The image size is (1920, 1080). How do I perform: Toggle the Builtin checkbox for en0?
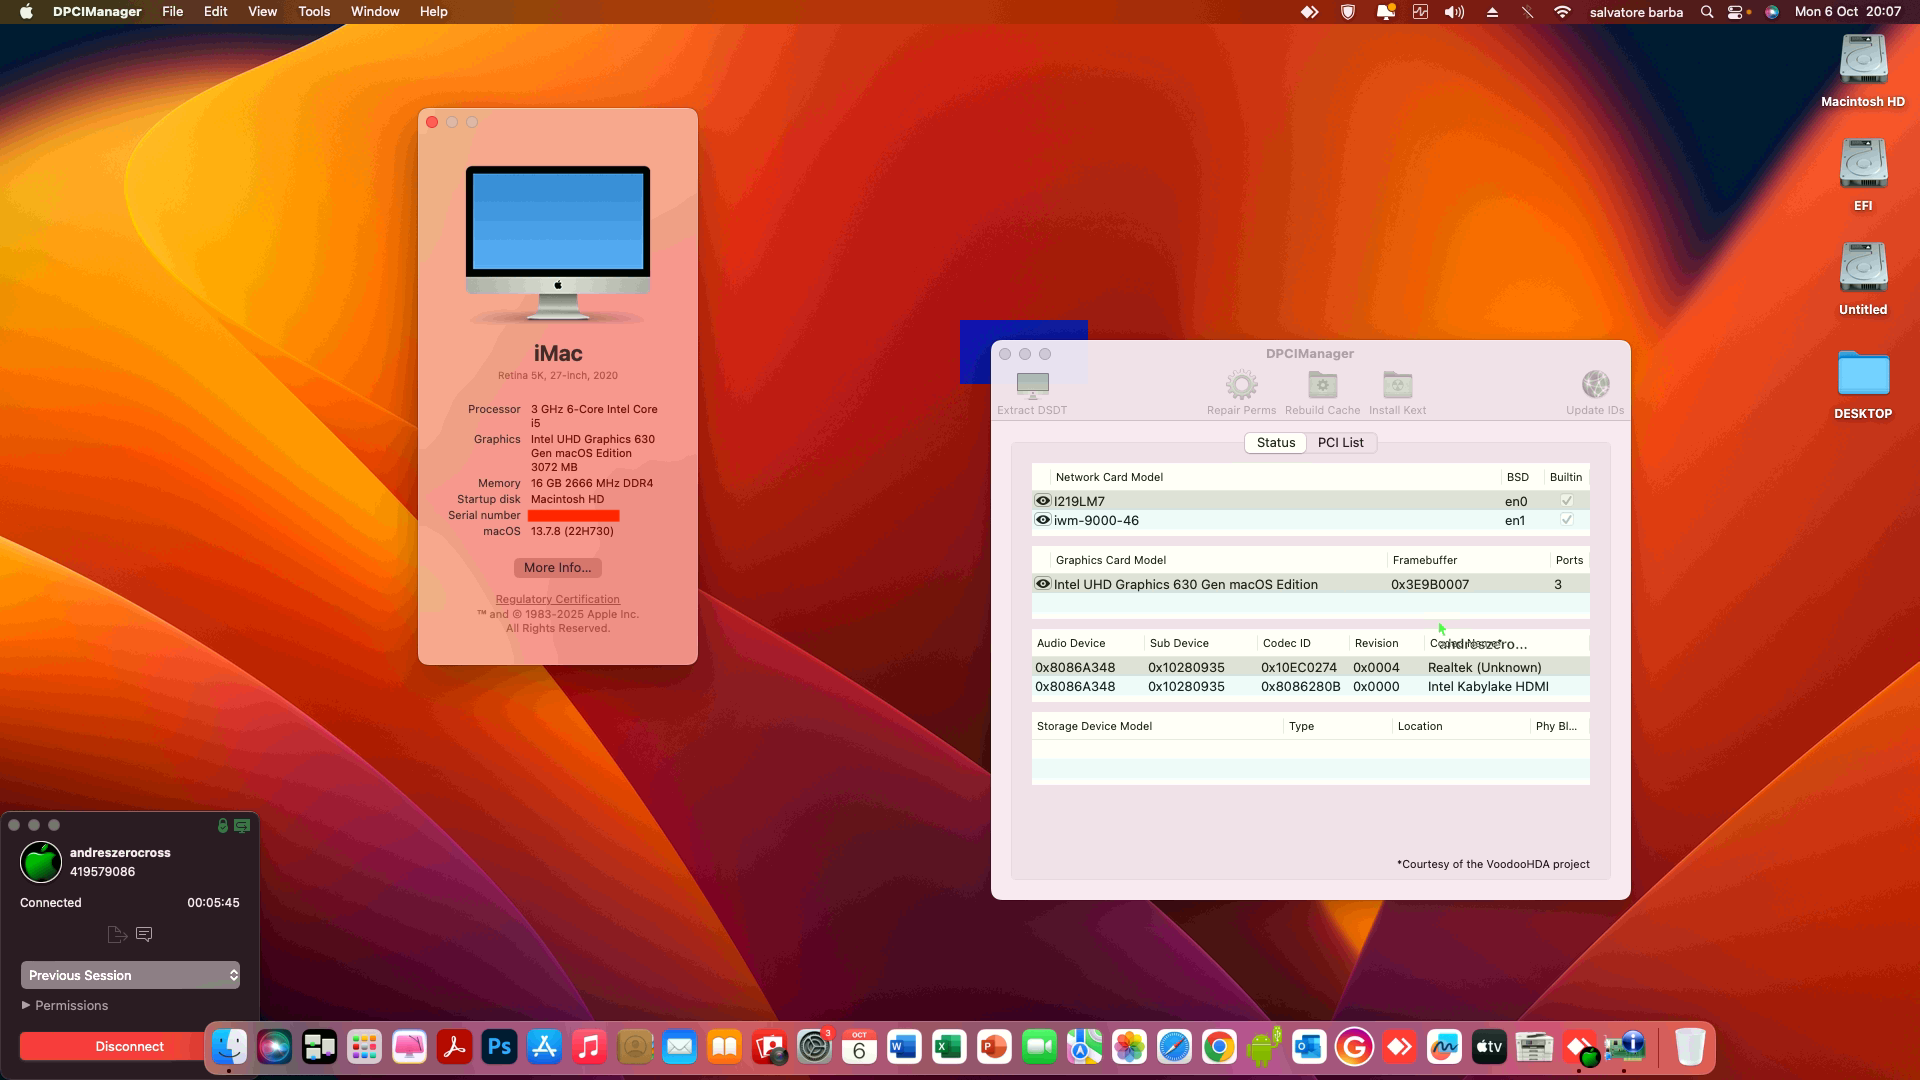click(1566, 501)
